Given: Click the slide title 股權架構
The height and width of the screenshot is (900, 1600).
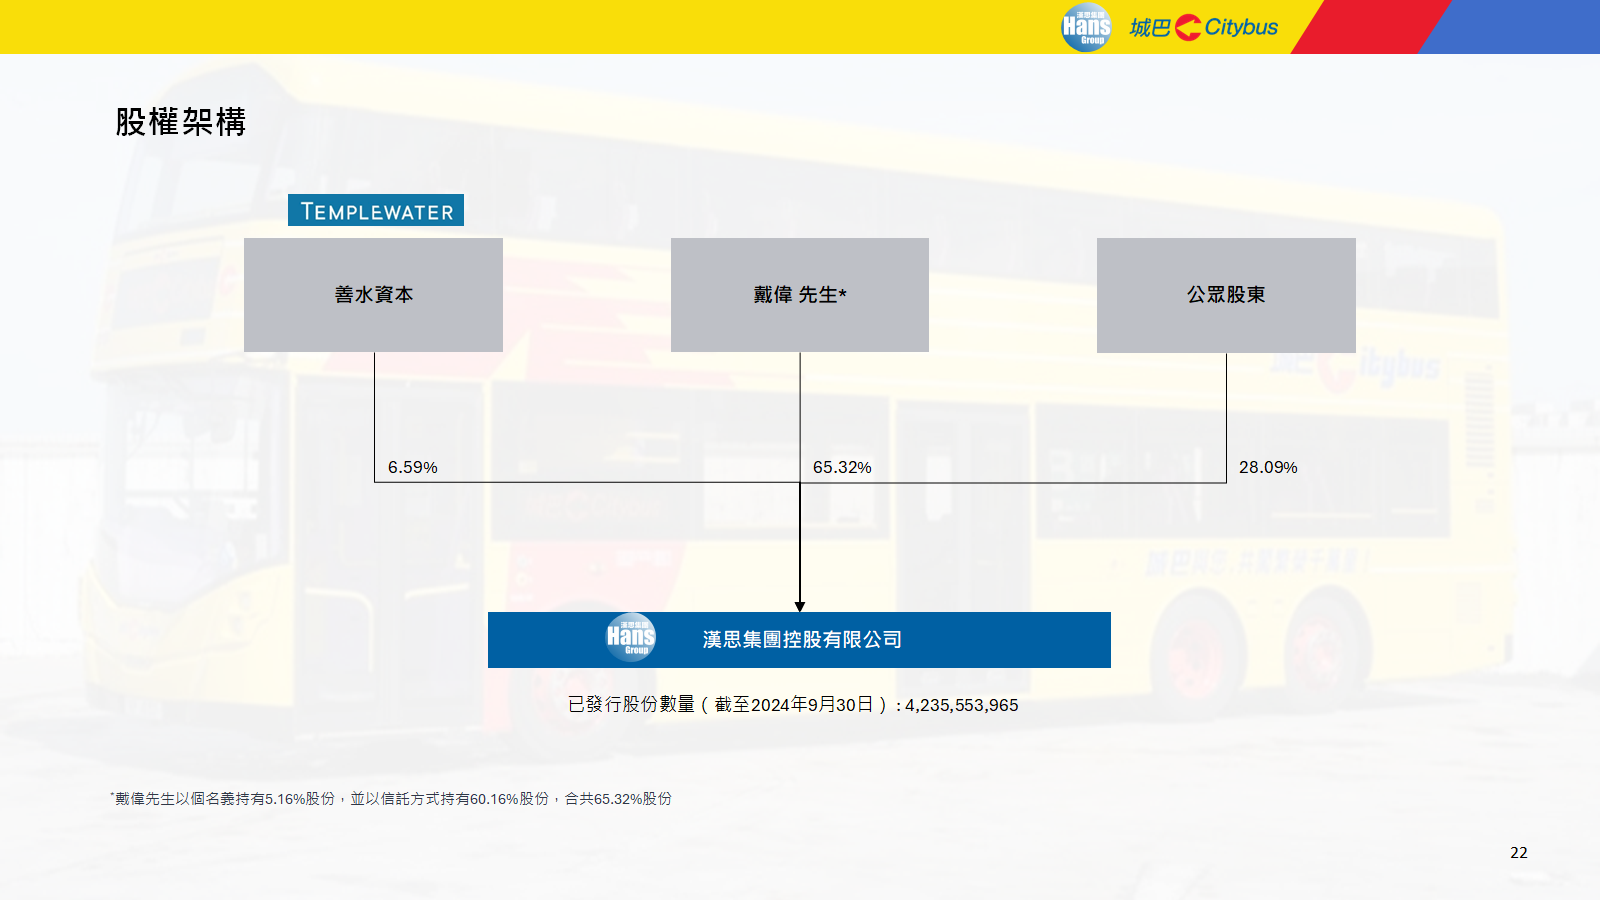Looking at the screenshot, I should [x=181, y=122].
